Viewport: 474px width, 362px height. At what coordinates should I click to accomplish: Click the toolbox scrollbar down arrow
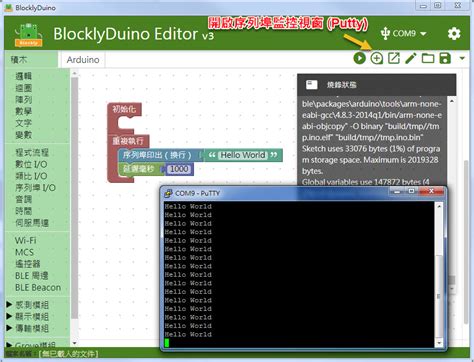point(75,343)
